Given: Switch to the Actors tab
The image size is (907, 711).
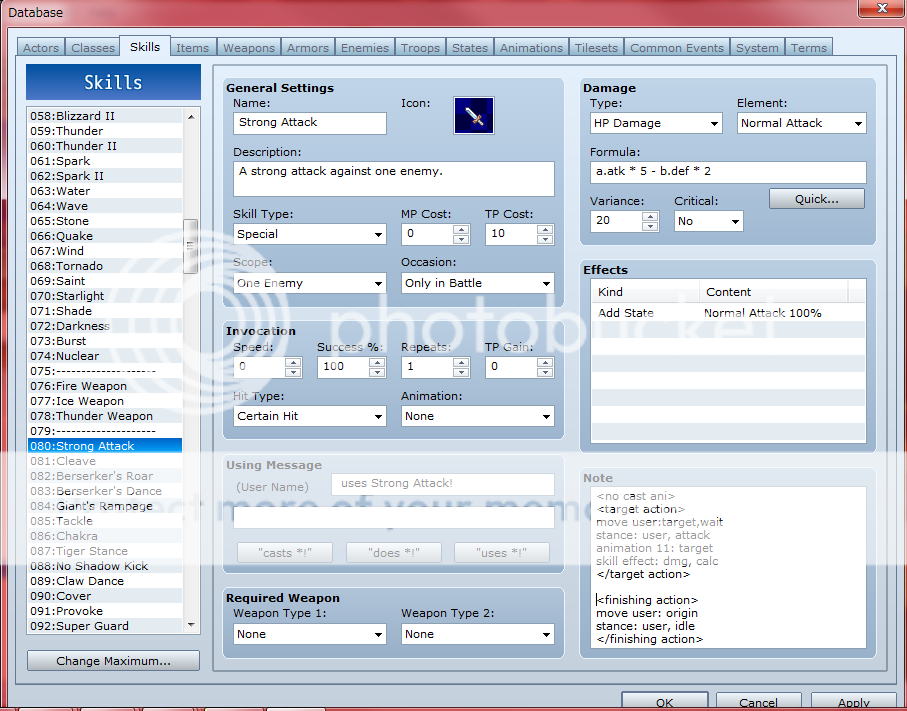Looking at the screenshot, I should pyautogui.click(x=41, y=48).
